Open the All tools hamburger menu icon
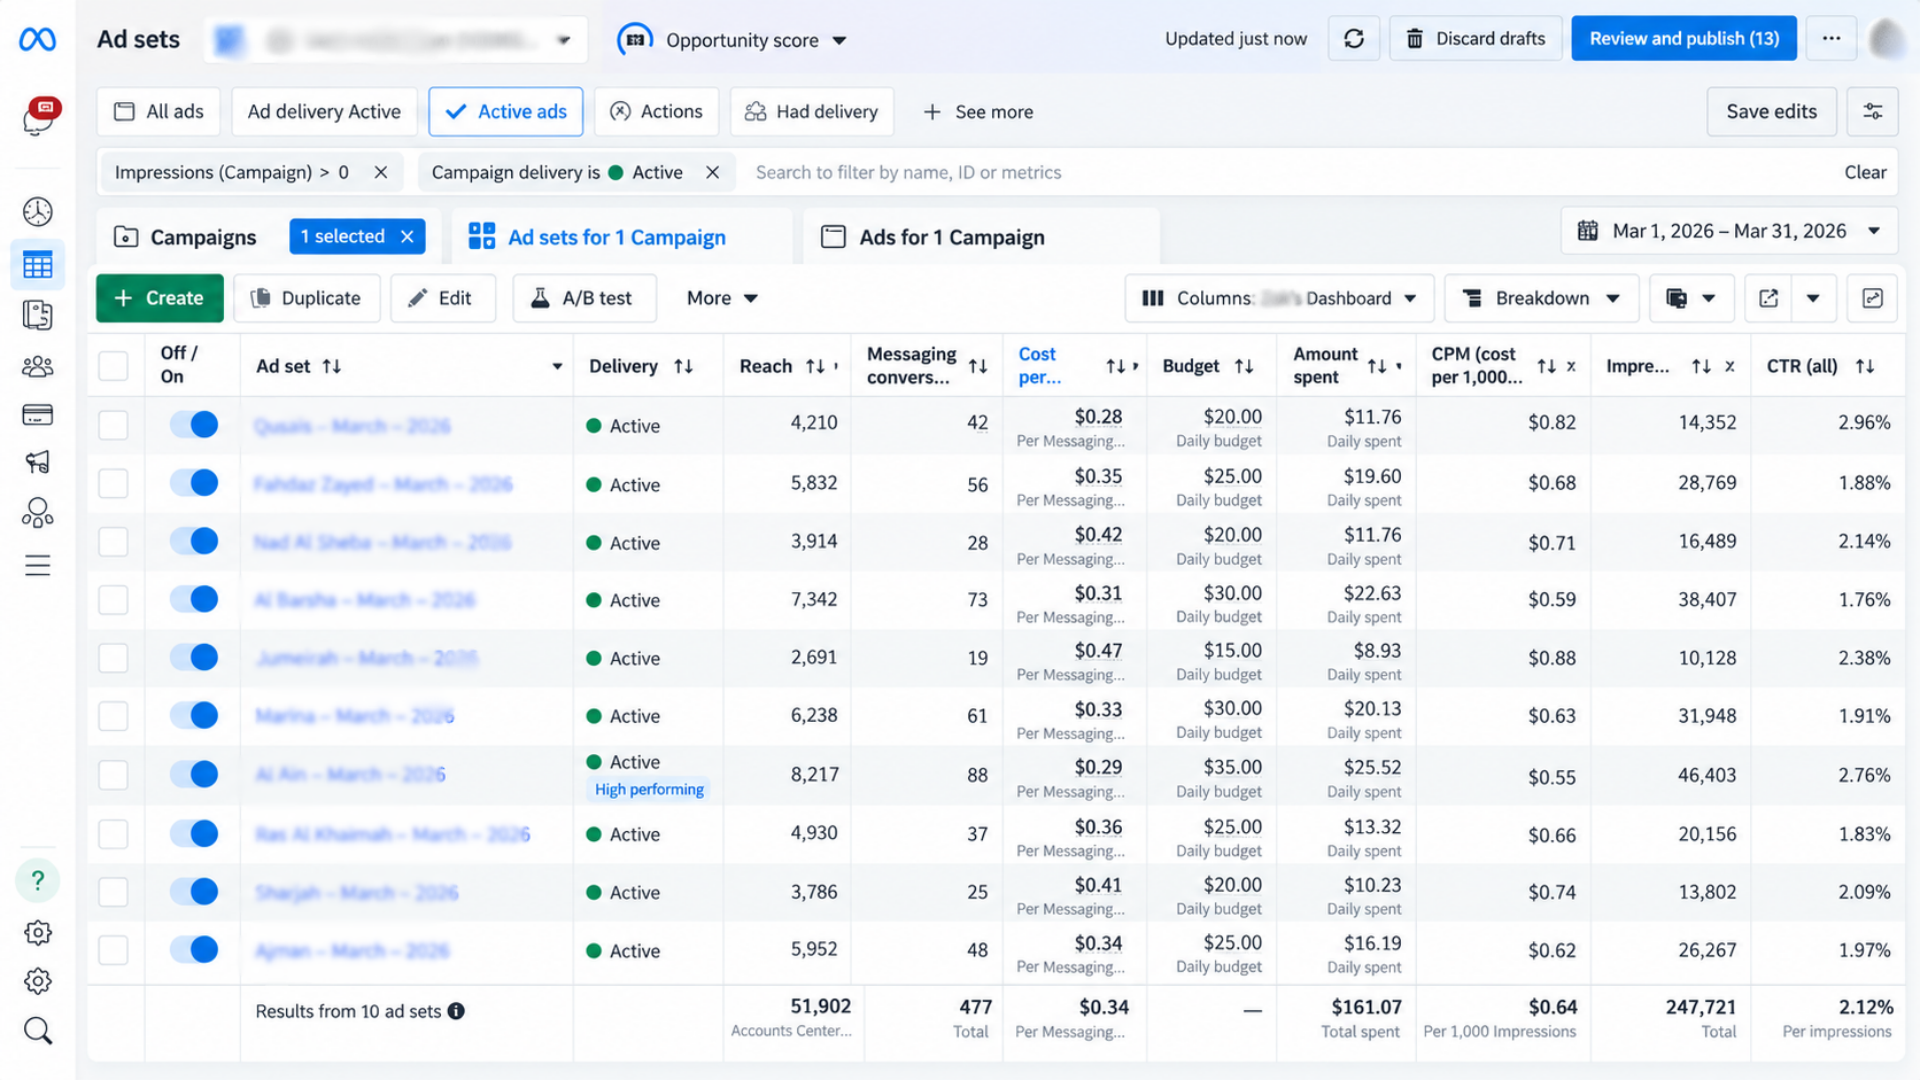Screen dimensions: 1920x1080 [38, 566]
